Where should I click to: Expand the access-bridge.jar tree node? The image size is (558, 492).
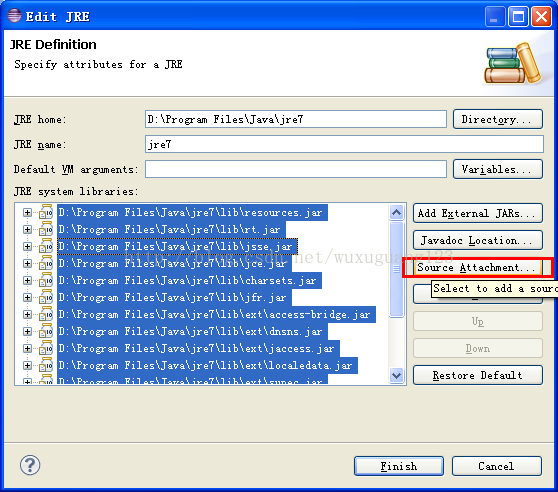(27, 314)
